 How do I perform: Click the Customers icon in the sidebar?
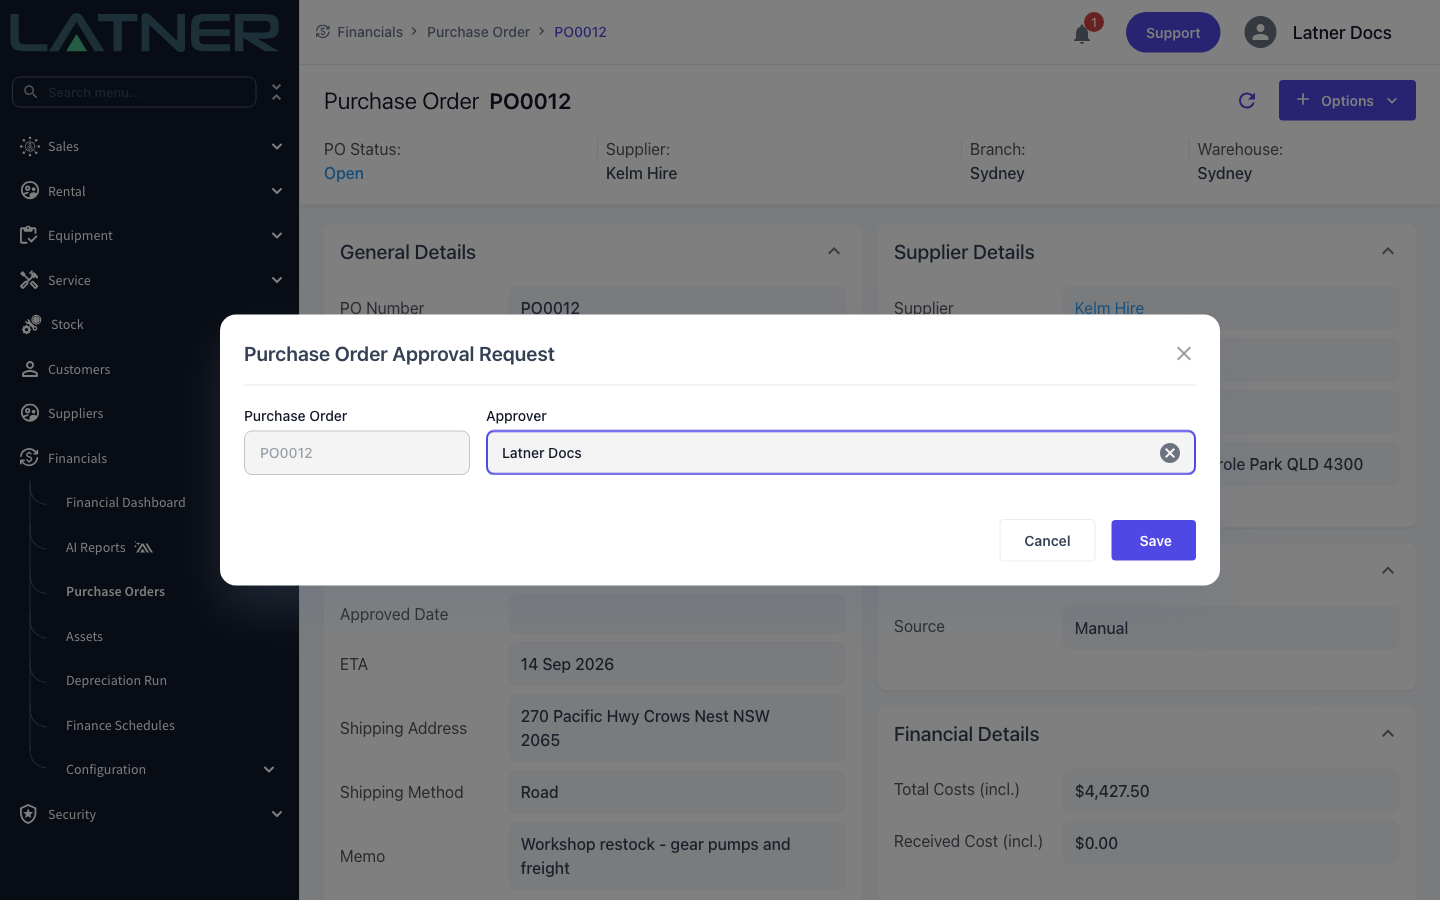pyautogui.click(x=30, y=369)
